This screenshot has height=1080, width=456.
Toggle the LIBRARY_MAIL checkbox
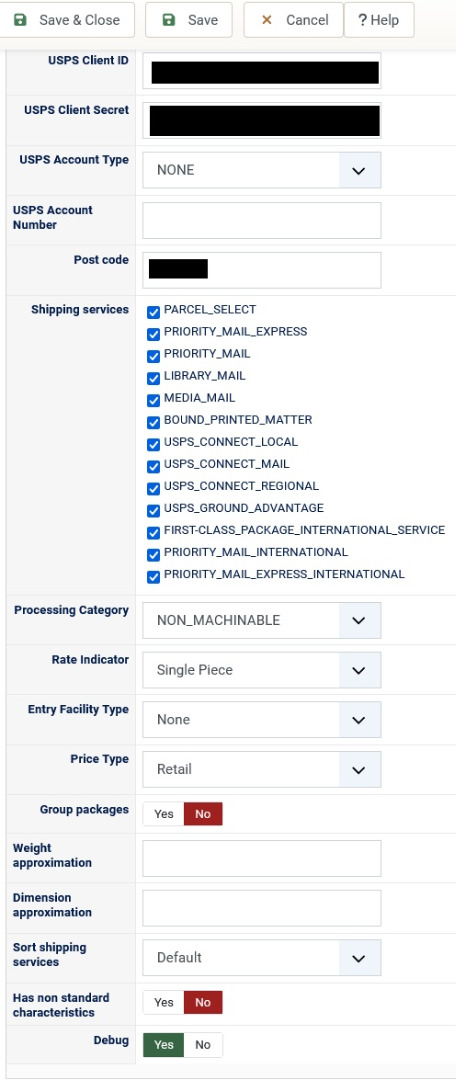pyautogui.click(x=154, y=379)
